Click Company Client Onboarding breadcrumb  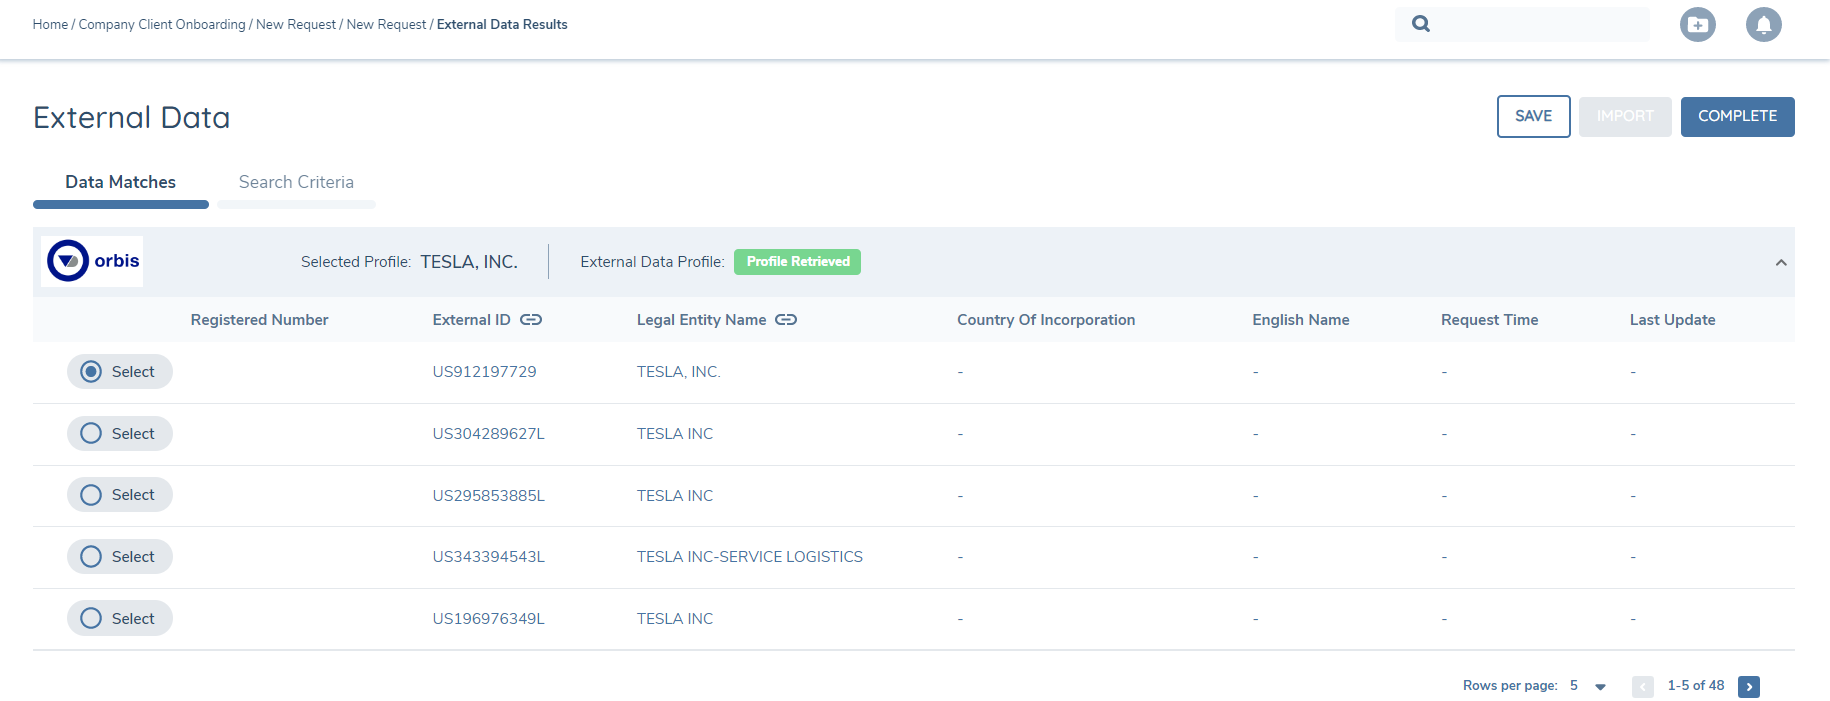pyautogui.click(x=162, y=24)
